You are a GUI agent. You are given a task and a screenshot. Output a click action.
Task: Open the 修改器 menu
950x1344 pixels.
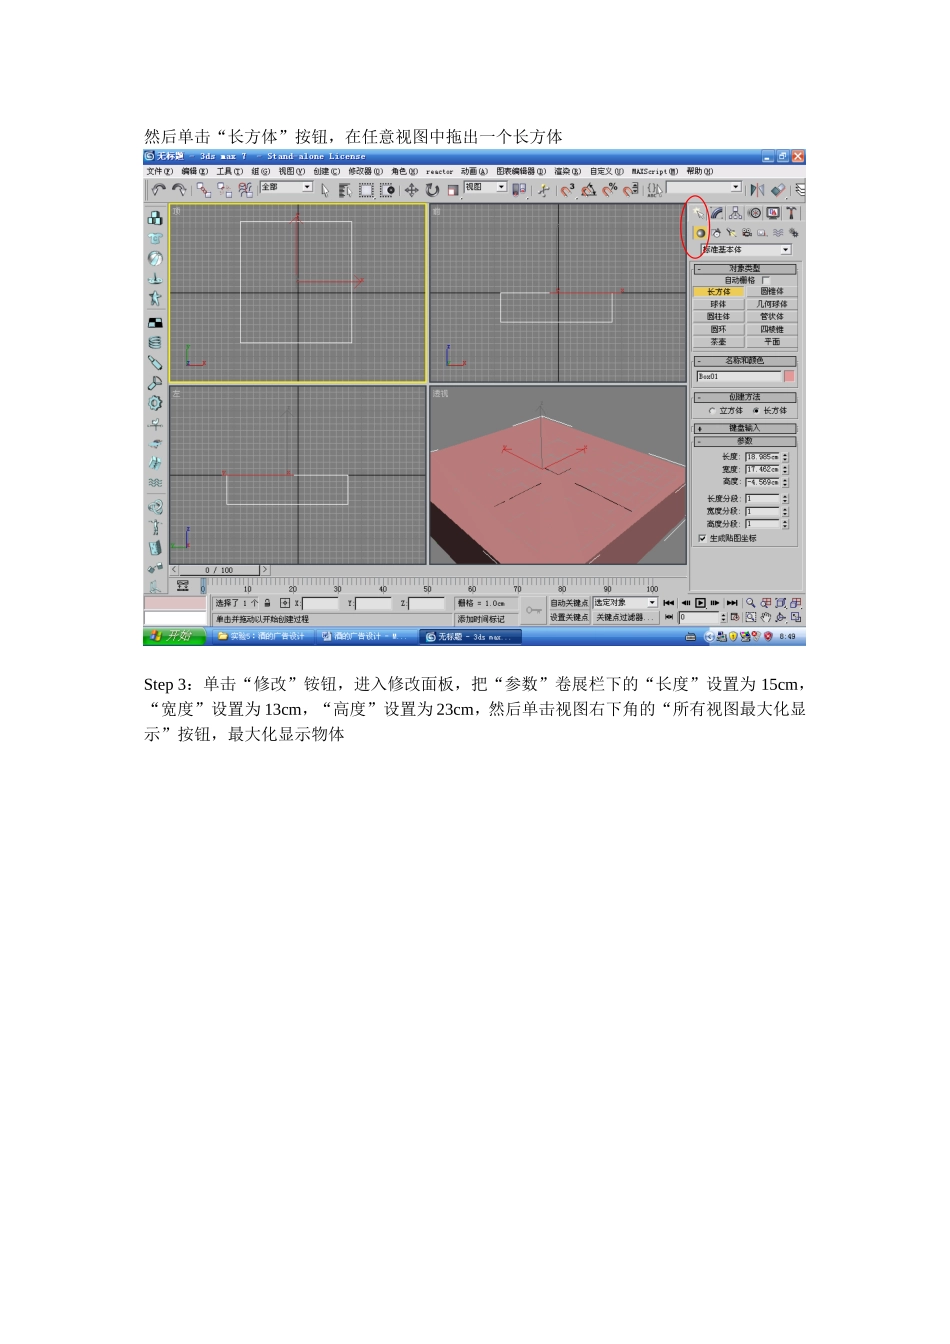click(x=365, y=172)
